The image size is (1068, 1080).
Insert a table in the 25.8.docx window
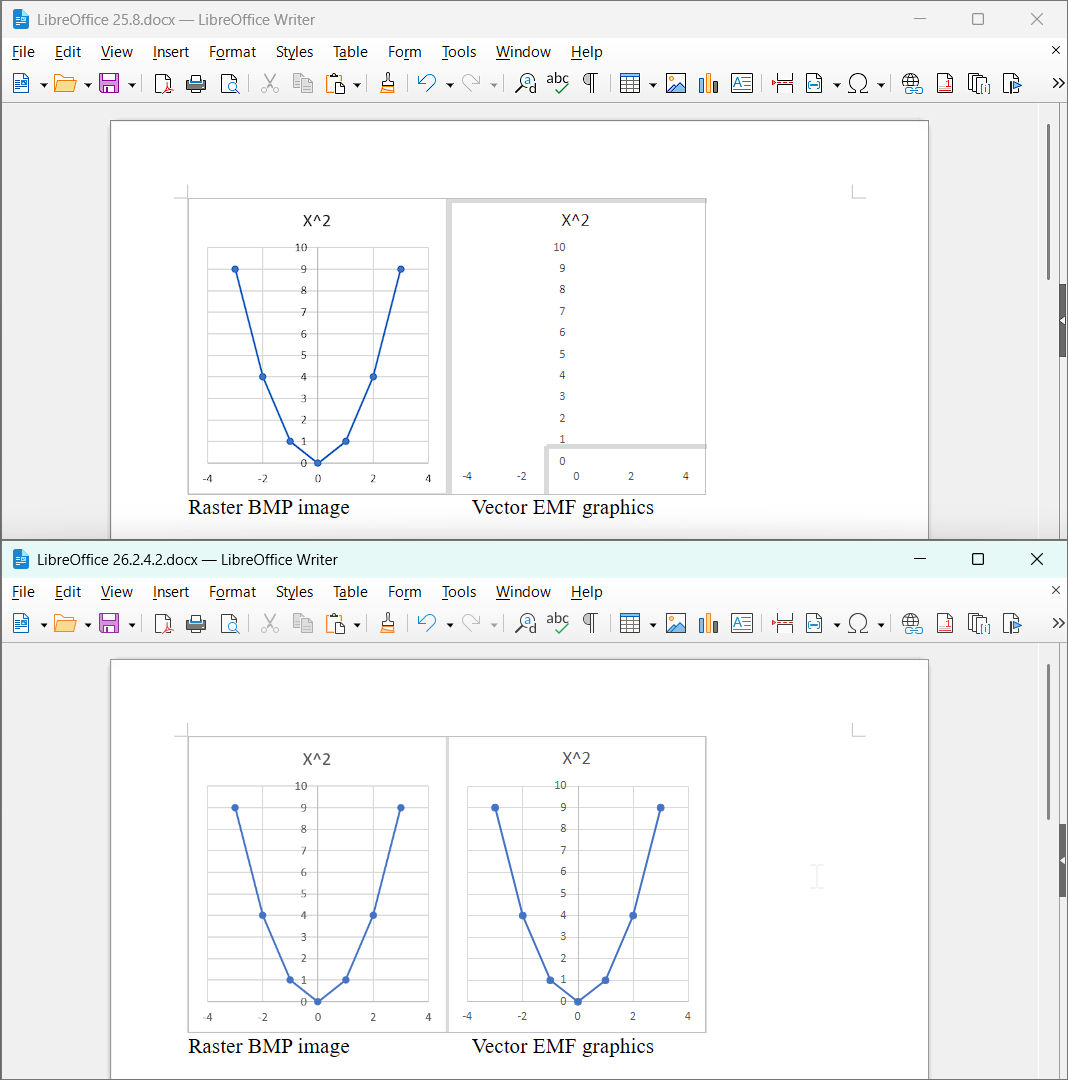[630, 84]
